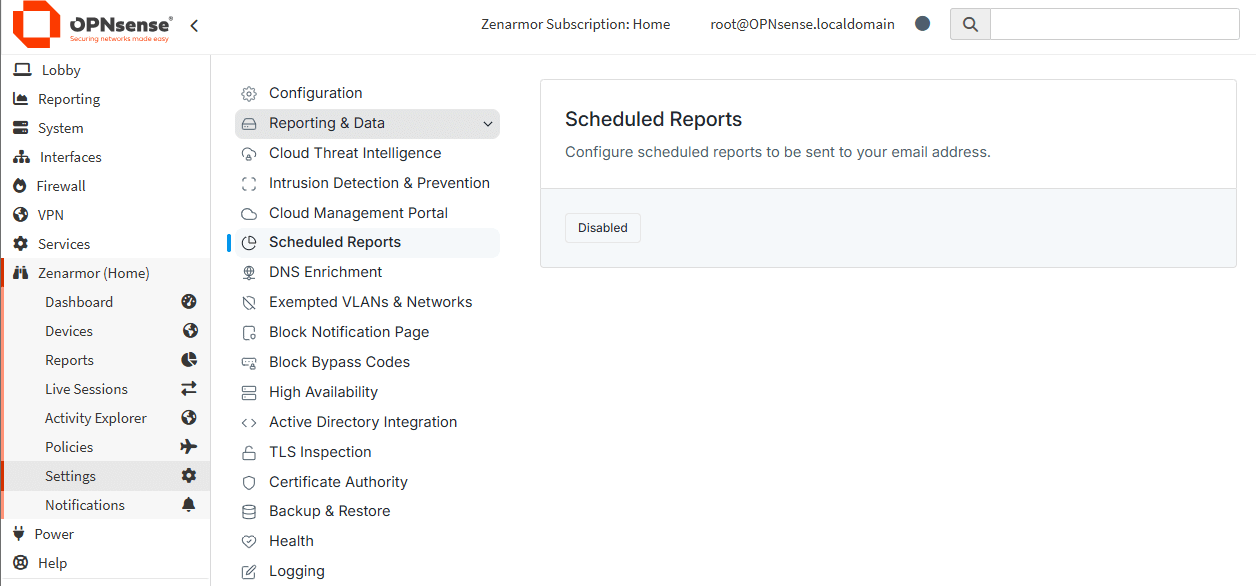
Task: Click the OPNsense logo
Action: tap(92, 25)
